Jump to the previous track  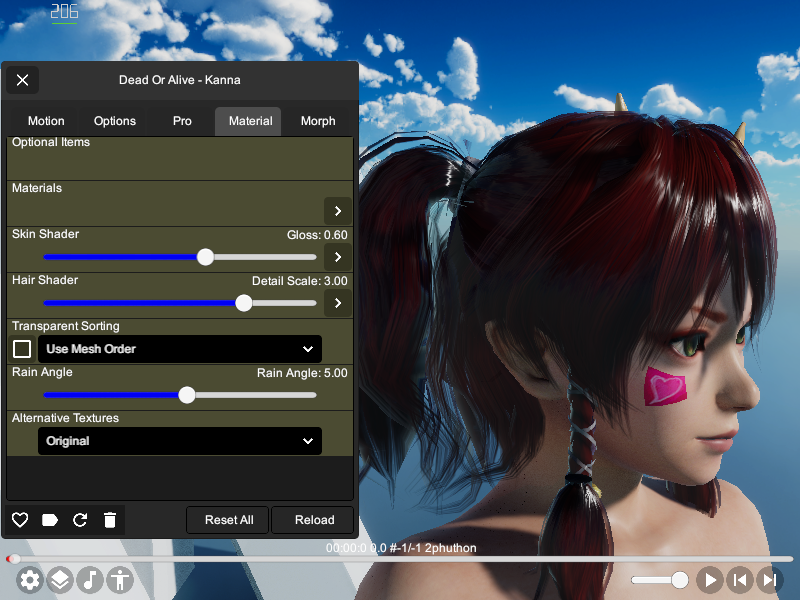click(740, 580)
